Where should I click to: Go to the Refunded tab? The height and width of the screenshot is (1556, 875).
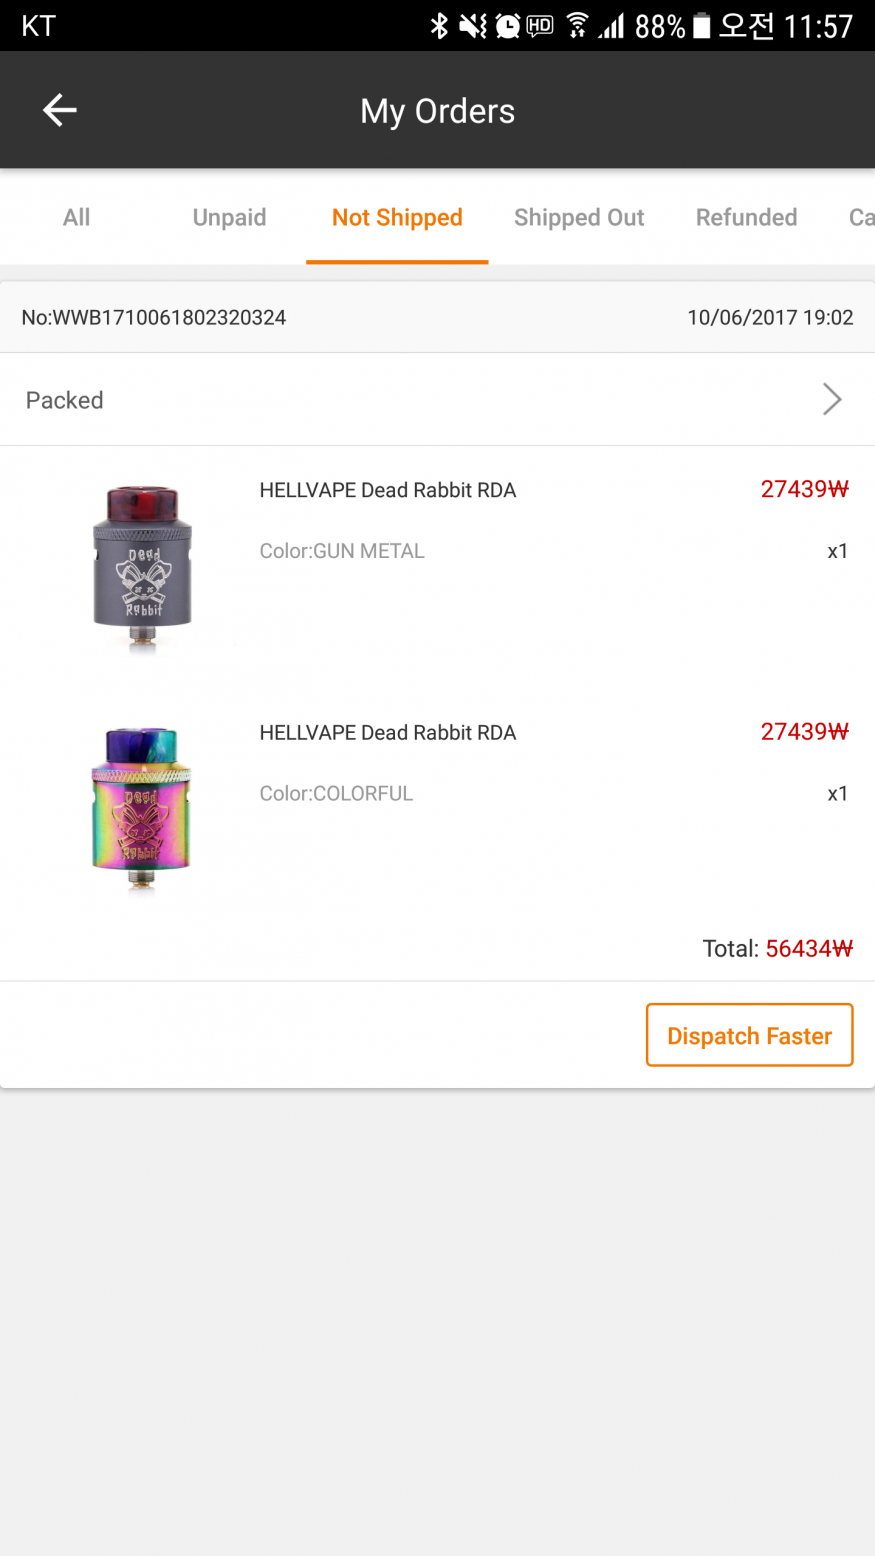(x=746, y=217)
